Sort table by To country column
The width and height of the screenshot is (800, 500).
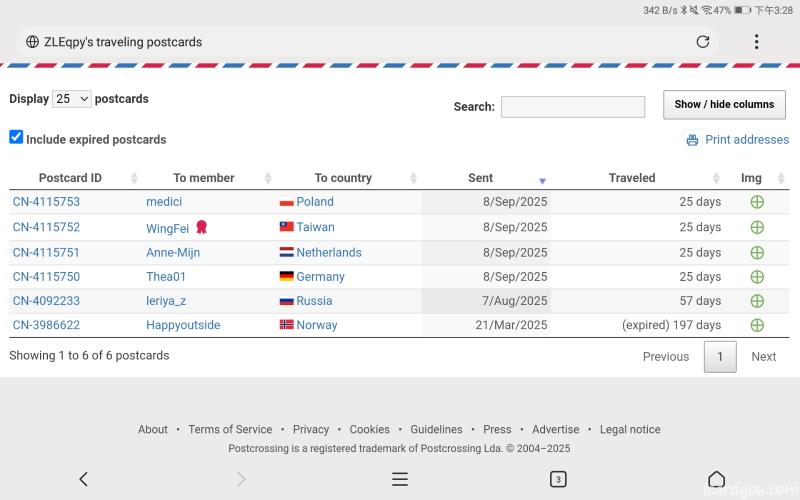(343, 178)
